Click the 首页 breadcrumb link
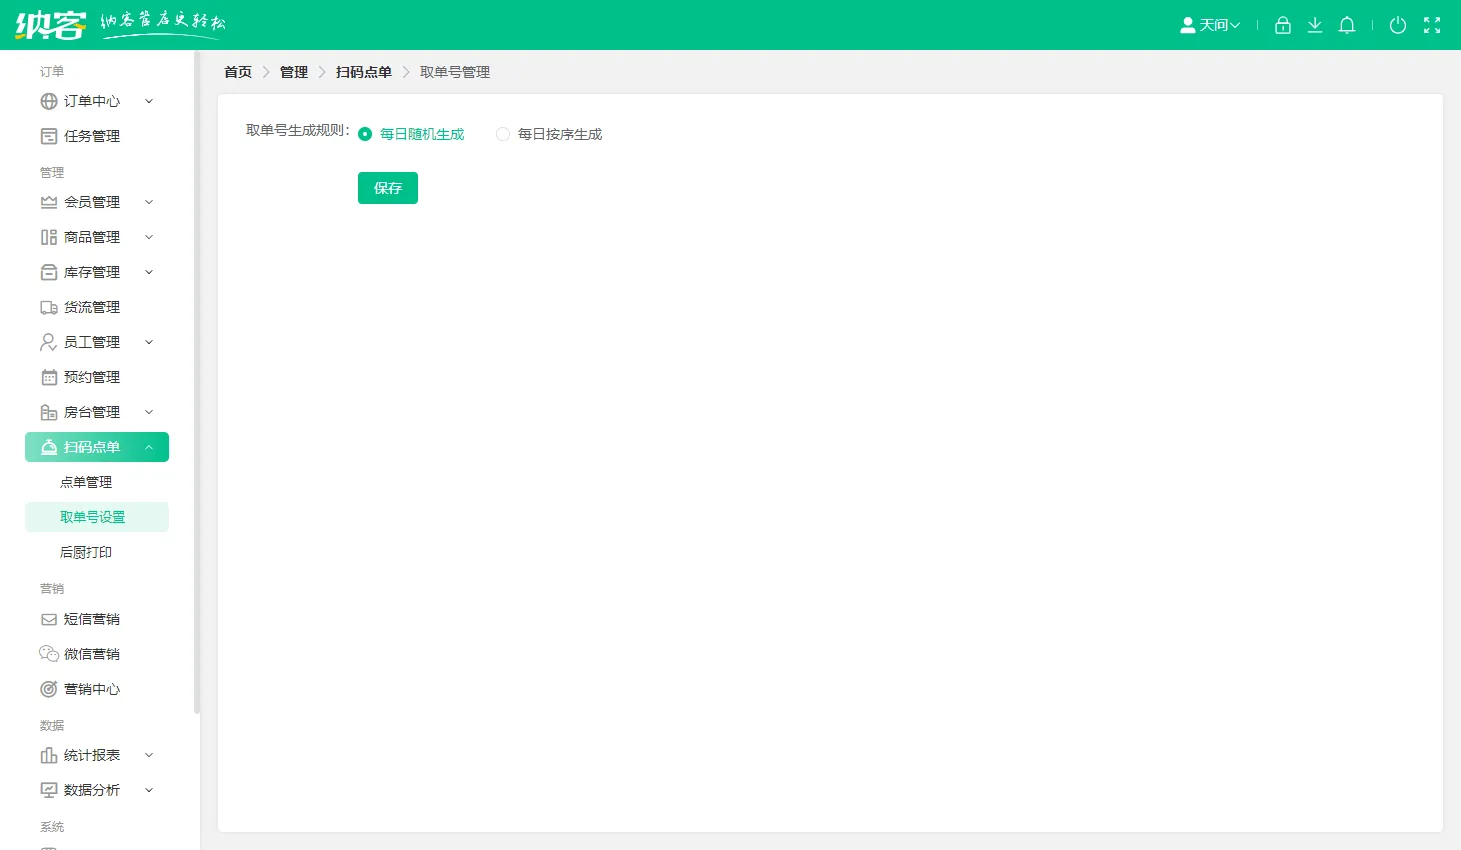1461x850 pixels. pyautogui.click(x=238, y=72)
